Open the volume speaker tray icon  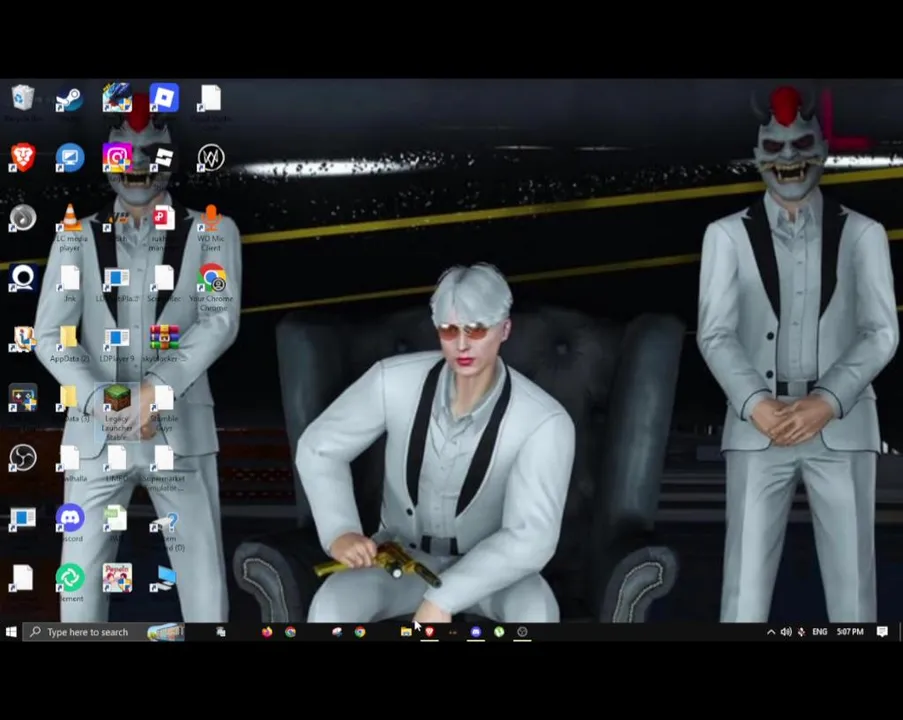786,632
